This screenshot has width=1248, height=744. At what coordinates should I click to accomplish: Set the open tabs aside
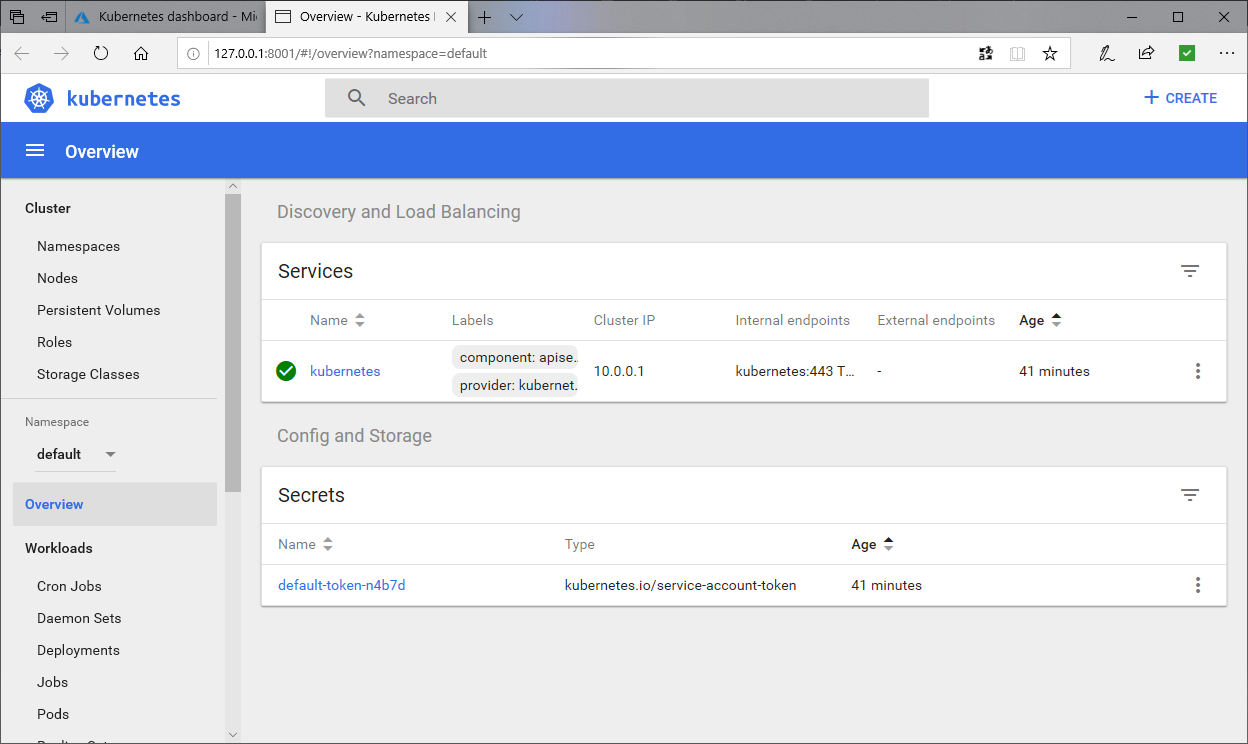(49, 17)
